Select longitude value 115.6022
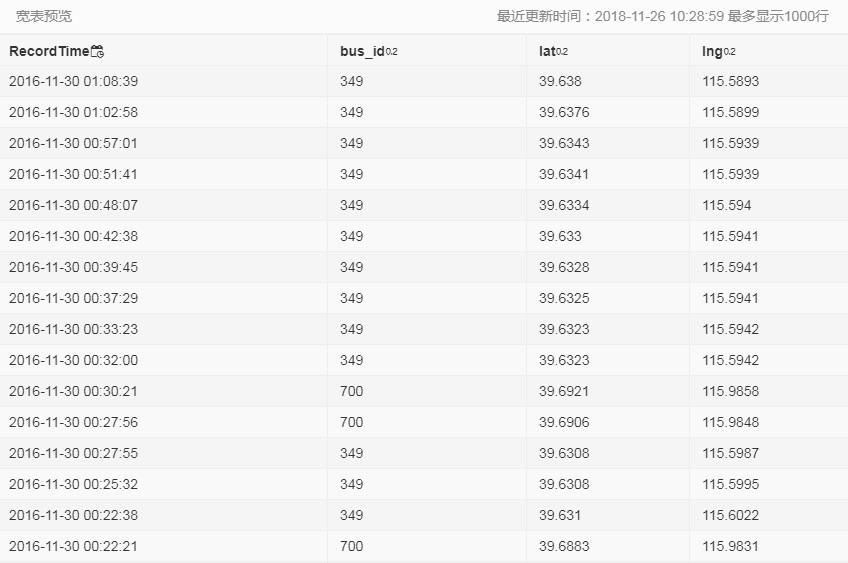The height and width of the screenshot is (563, 848). tap(731, 515)
